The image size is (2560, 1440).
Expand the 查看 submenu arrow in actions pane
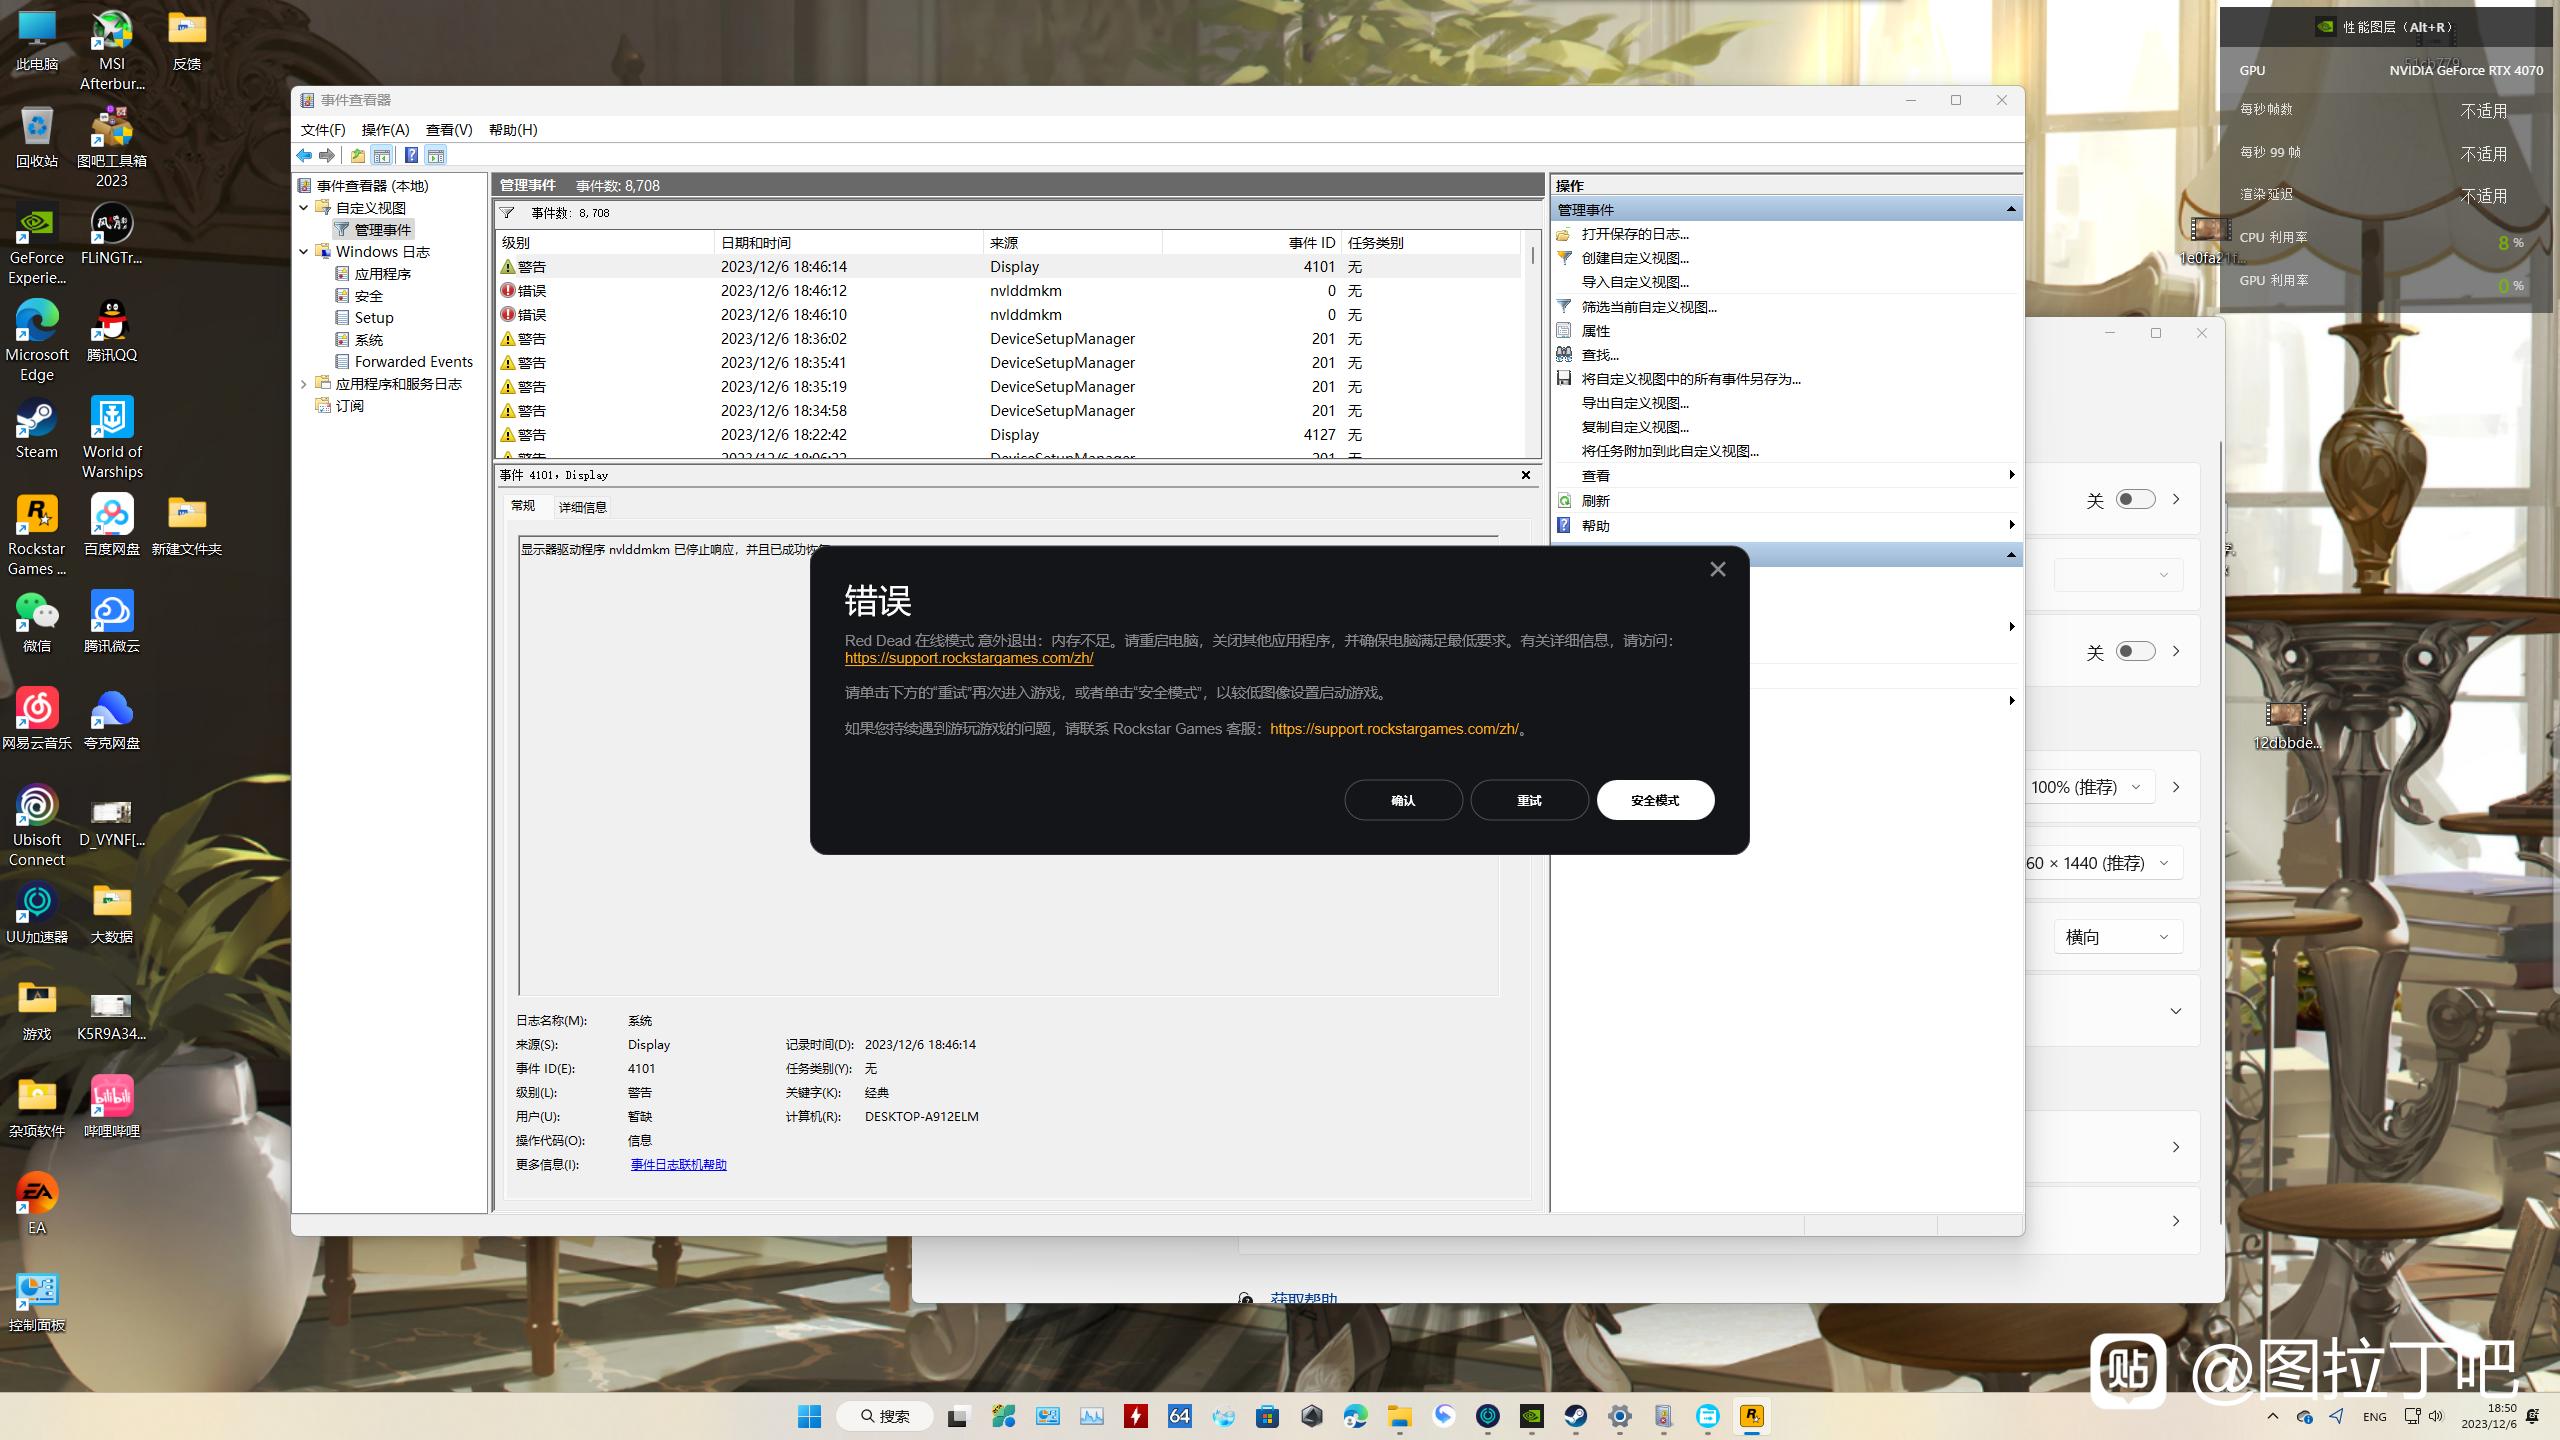(2011, 475)
